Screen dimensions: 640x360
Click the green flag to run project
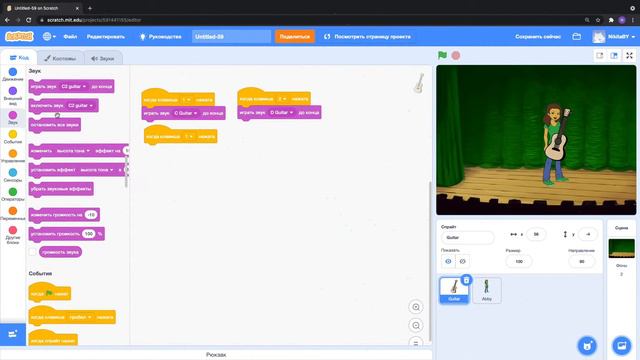click(442, 55)
